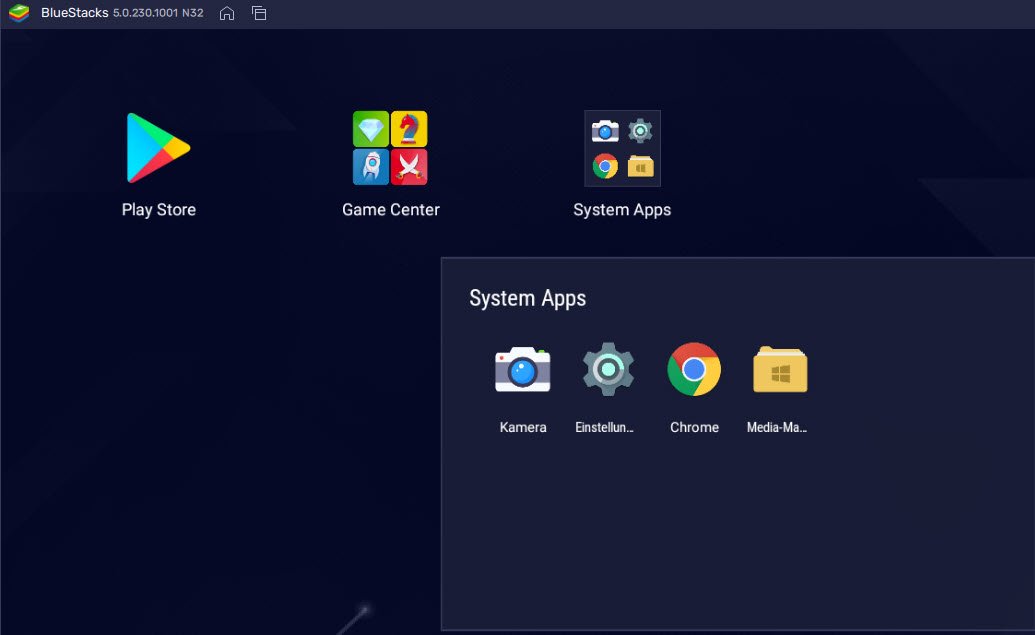Go to BlueStacks home screen

pos(226,13)
